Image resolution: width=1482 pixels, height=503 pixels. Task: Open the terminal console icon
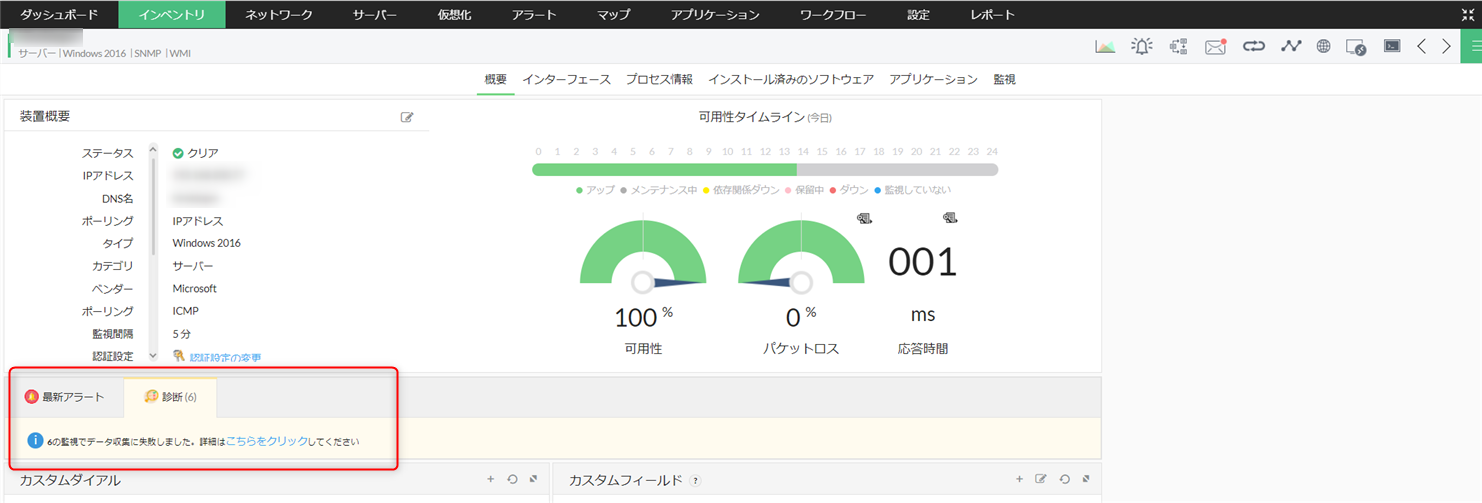click(x=1391, y=46)
